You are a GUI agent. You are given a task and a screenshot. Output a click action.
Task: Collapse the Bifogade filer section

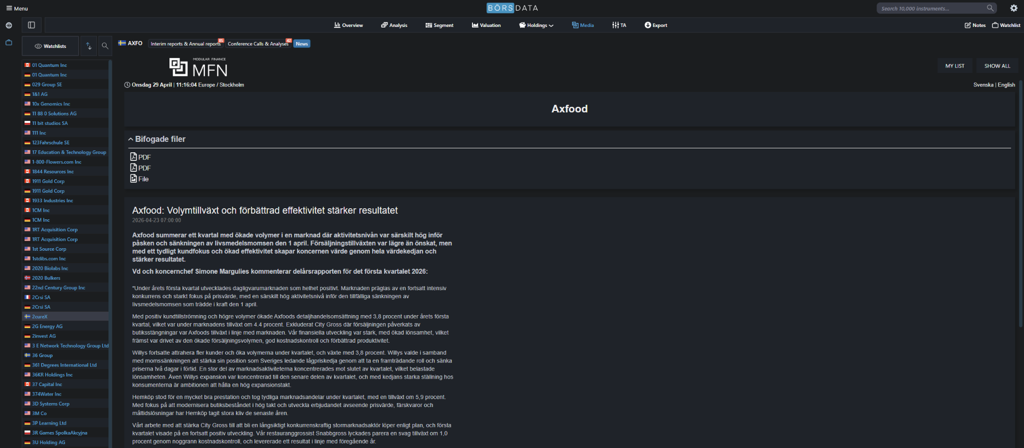pyautogui.click(x=130, y=140)
